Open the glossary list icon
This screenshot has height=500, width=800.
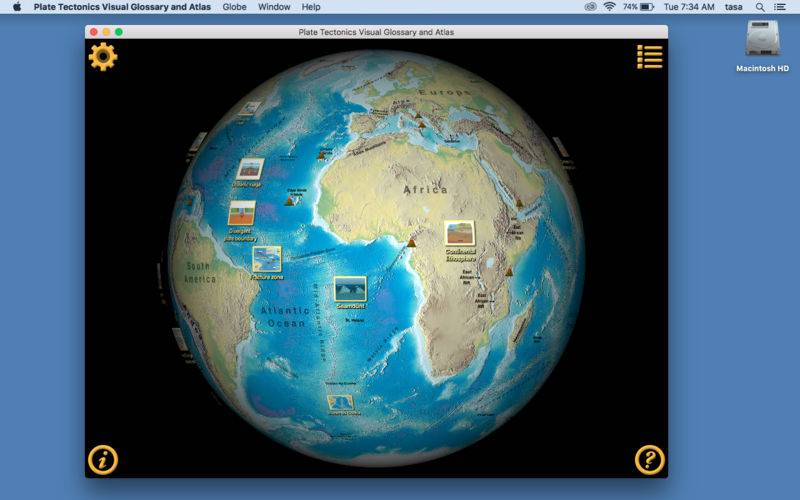[649, 57]
